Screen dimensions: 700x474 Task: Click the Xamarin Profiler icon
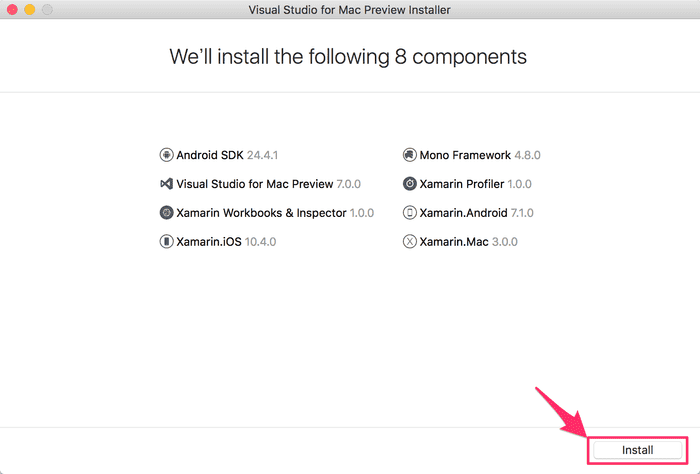pos(409,184)
